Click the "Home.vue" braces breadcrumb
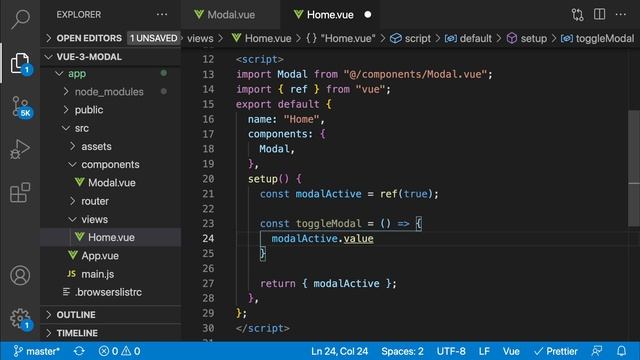 [341, 38]
